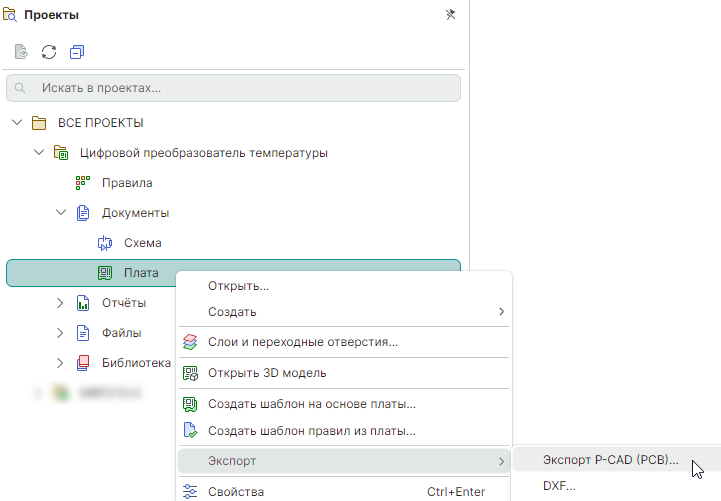Click the Файлы file icon

[x=83, y=333]
